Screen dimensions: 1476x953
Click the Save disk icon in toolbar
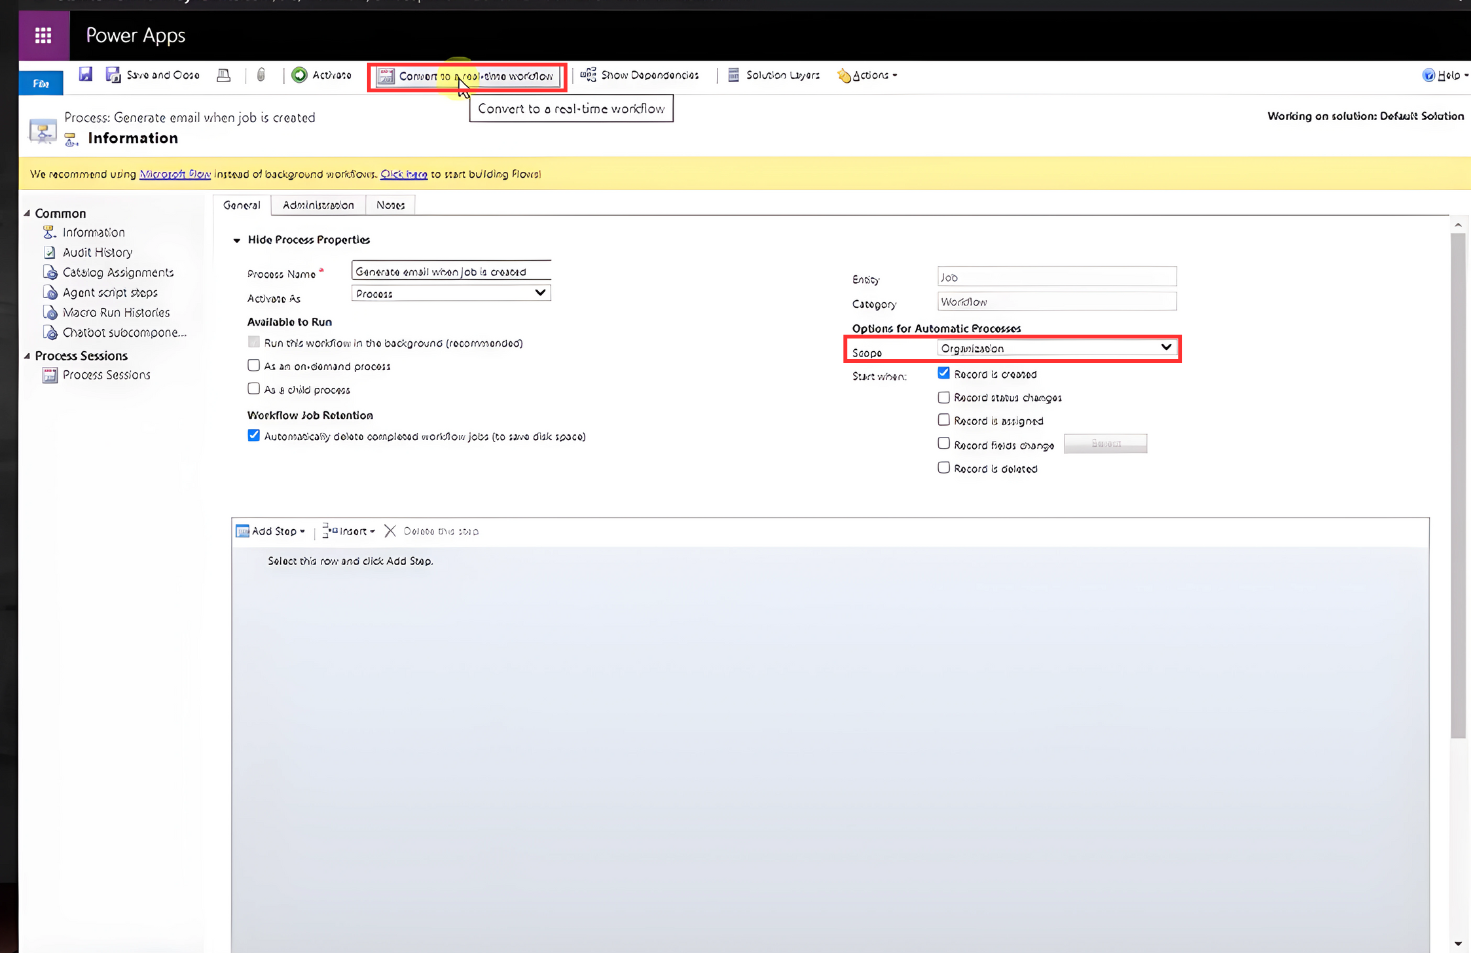86,75
